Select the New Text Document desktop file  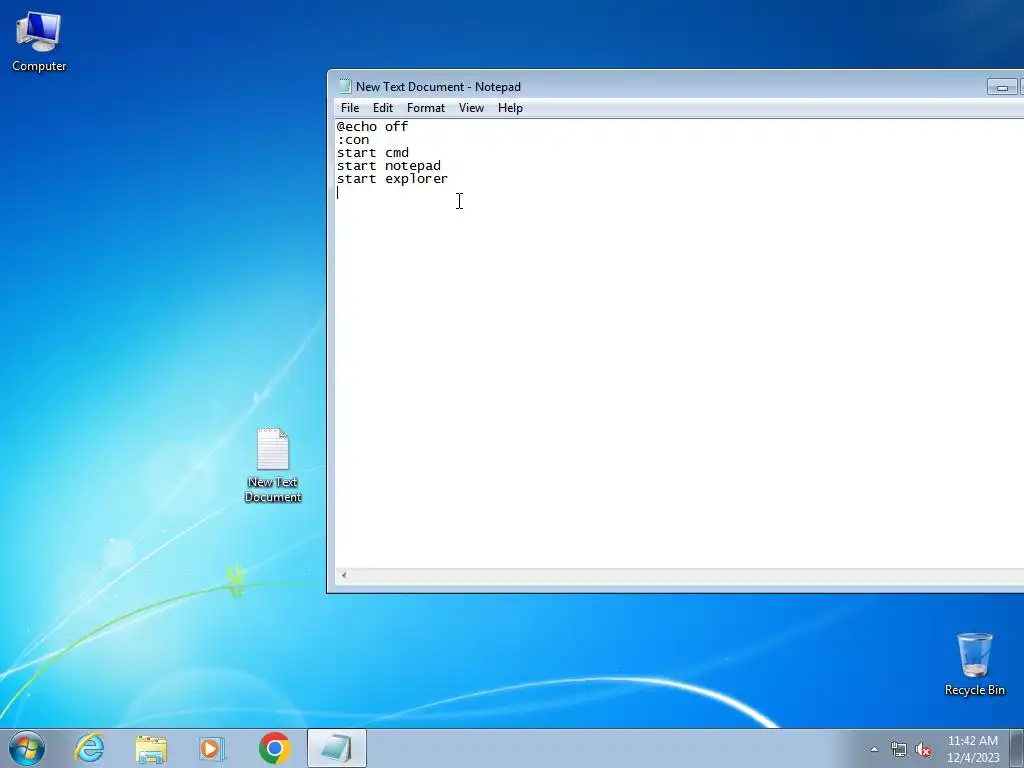tap(273, 465)
